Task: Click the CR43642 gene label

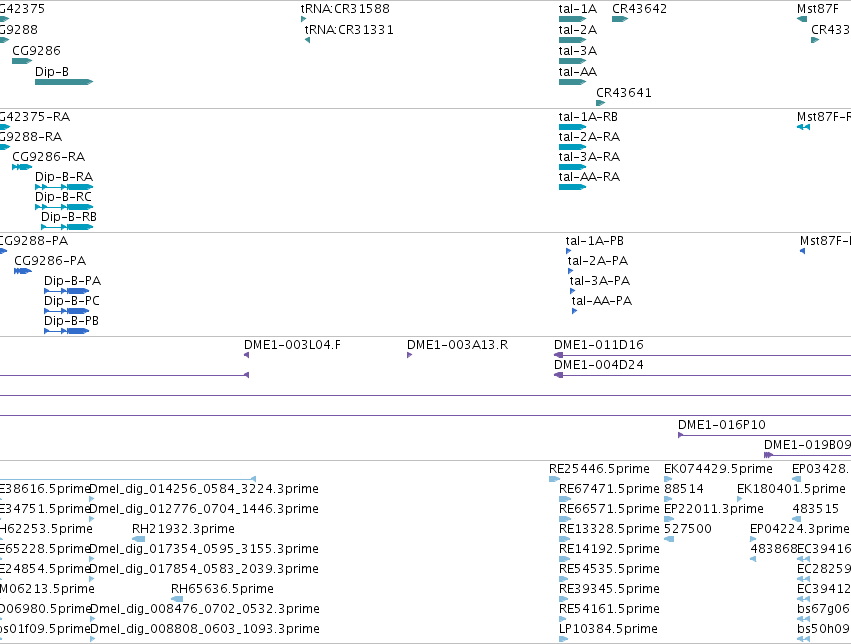Action: click(639, 9)
